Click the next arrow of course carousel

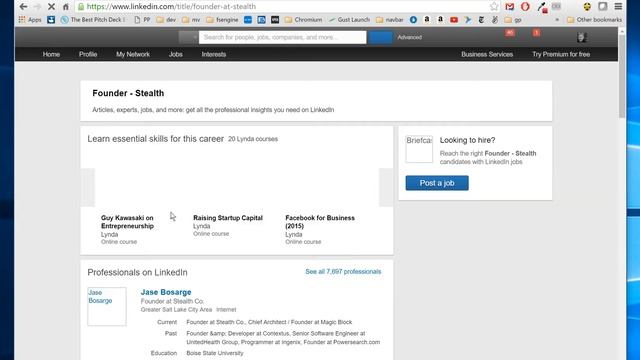pyautogui.click(x=386, y=187)
